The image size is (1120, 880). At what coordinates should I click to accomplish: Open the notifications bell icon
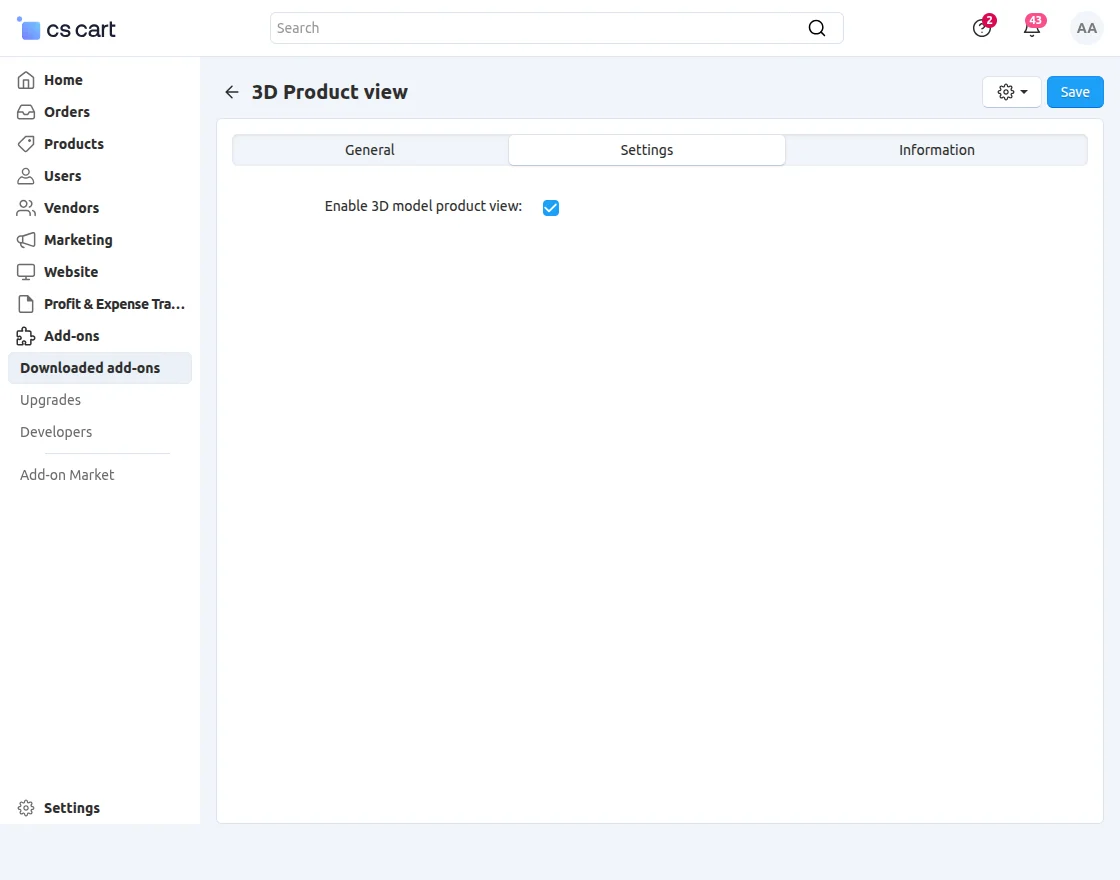click(x=1032, y=28)
